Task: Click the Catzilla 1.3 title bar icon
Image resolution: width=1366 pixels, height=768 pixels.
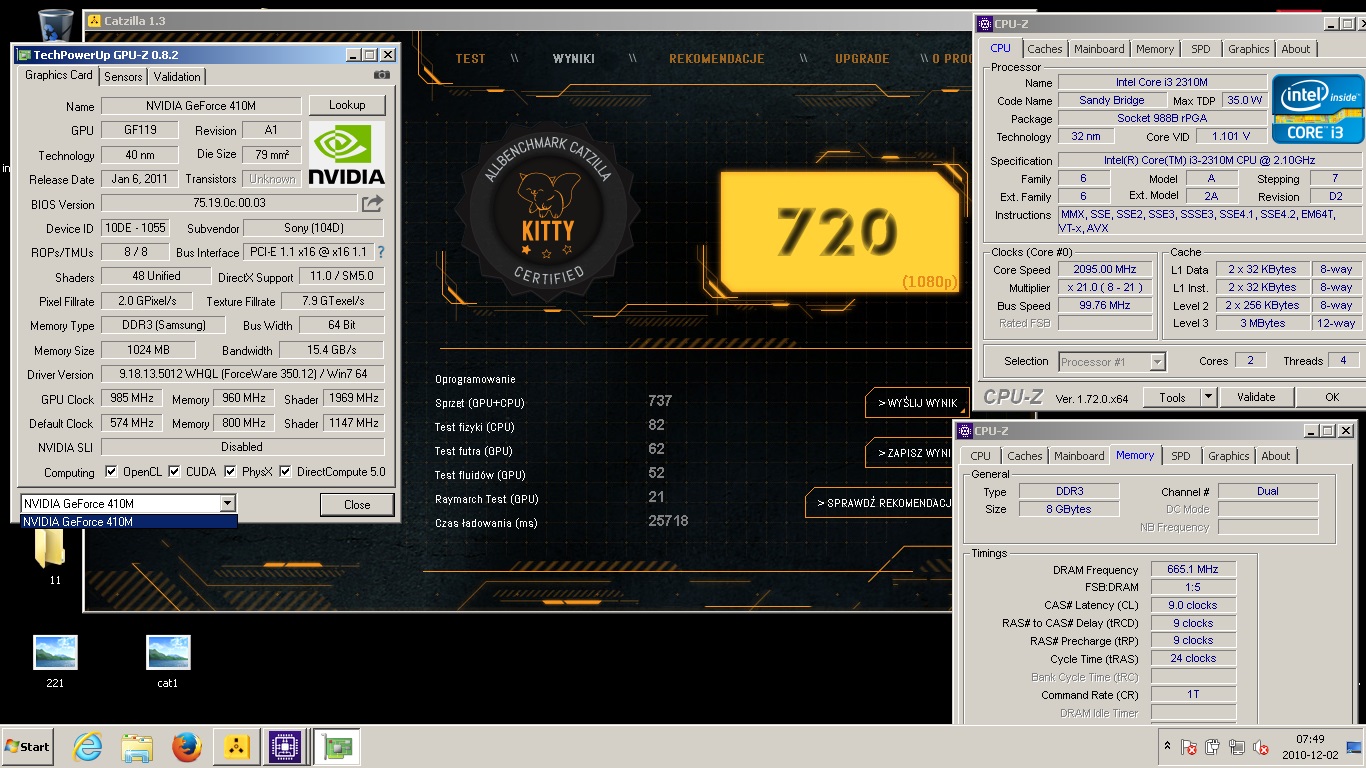Action: 95,20
